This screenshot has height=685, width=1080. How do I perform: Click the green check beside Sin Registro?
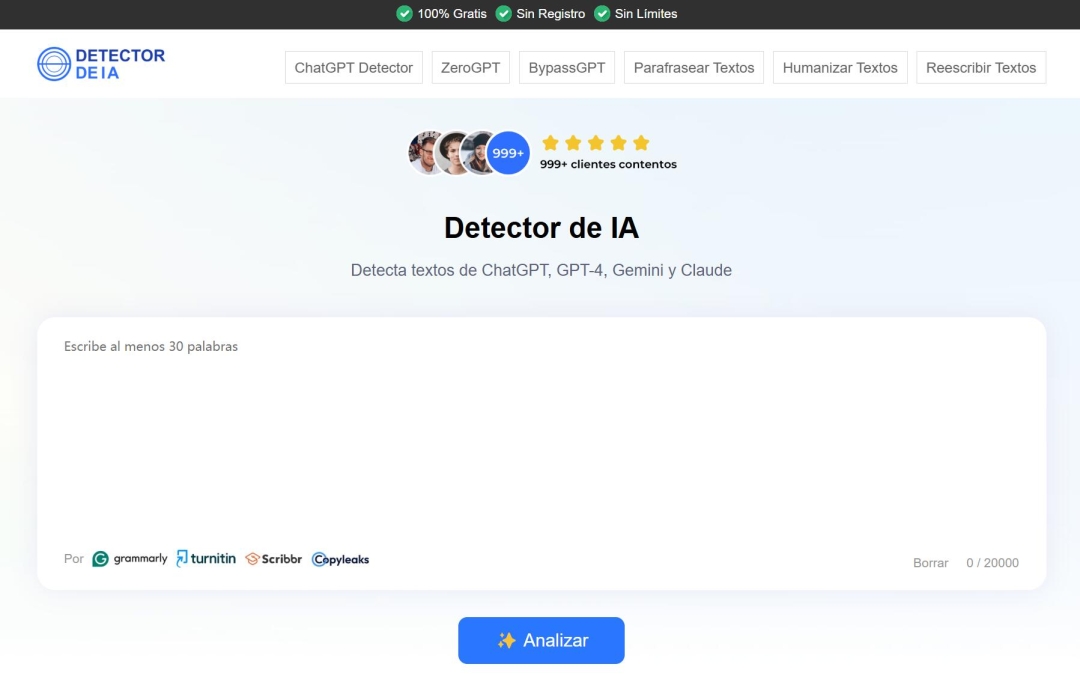pos(503,14)
